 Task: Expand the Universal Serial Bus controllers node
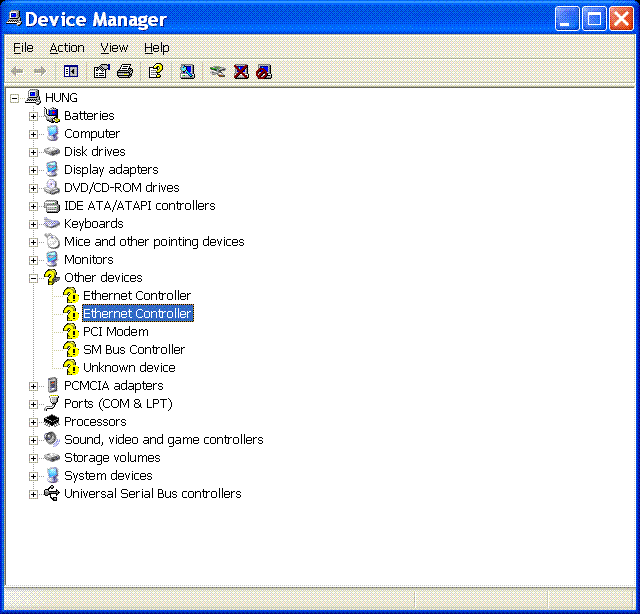pyautogui.click(x=33, y=494)
